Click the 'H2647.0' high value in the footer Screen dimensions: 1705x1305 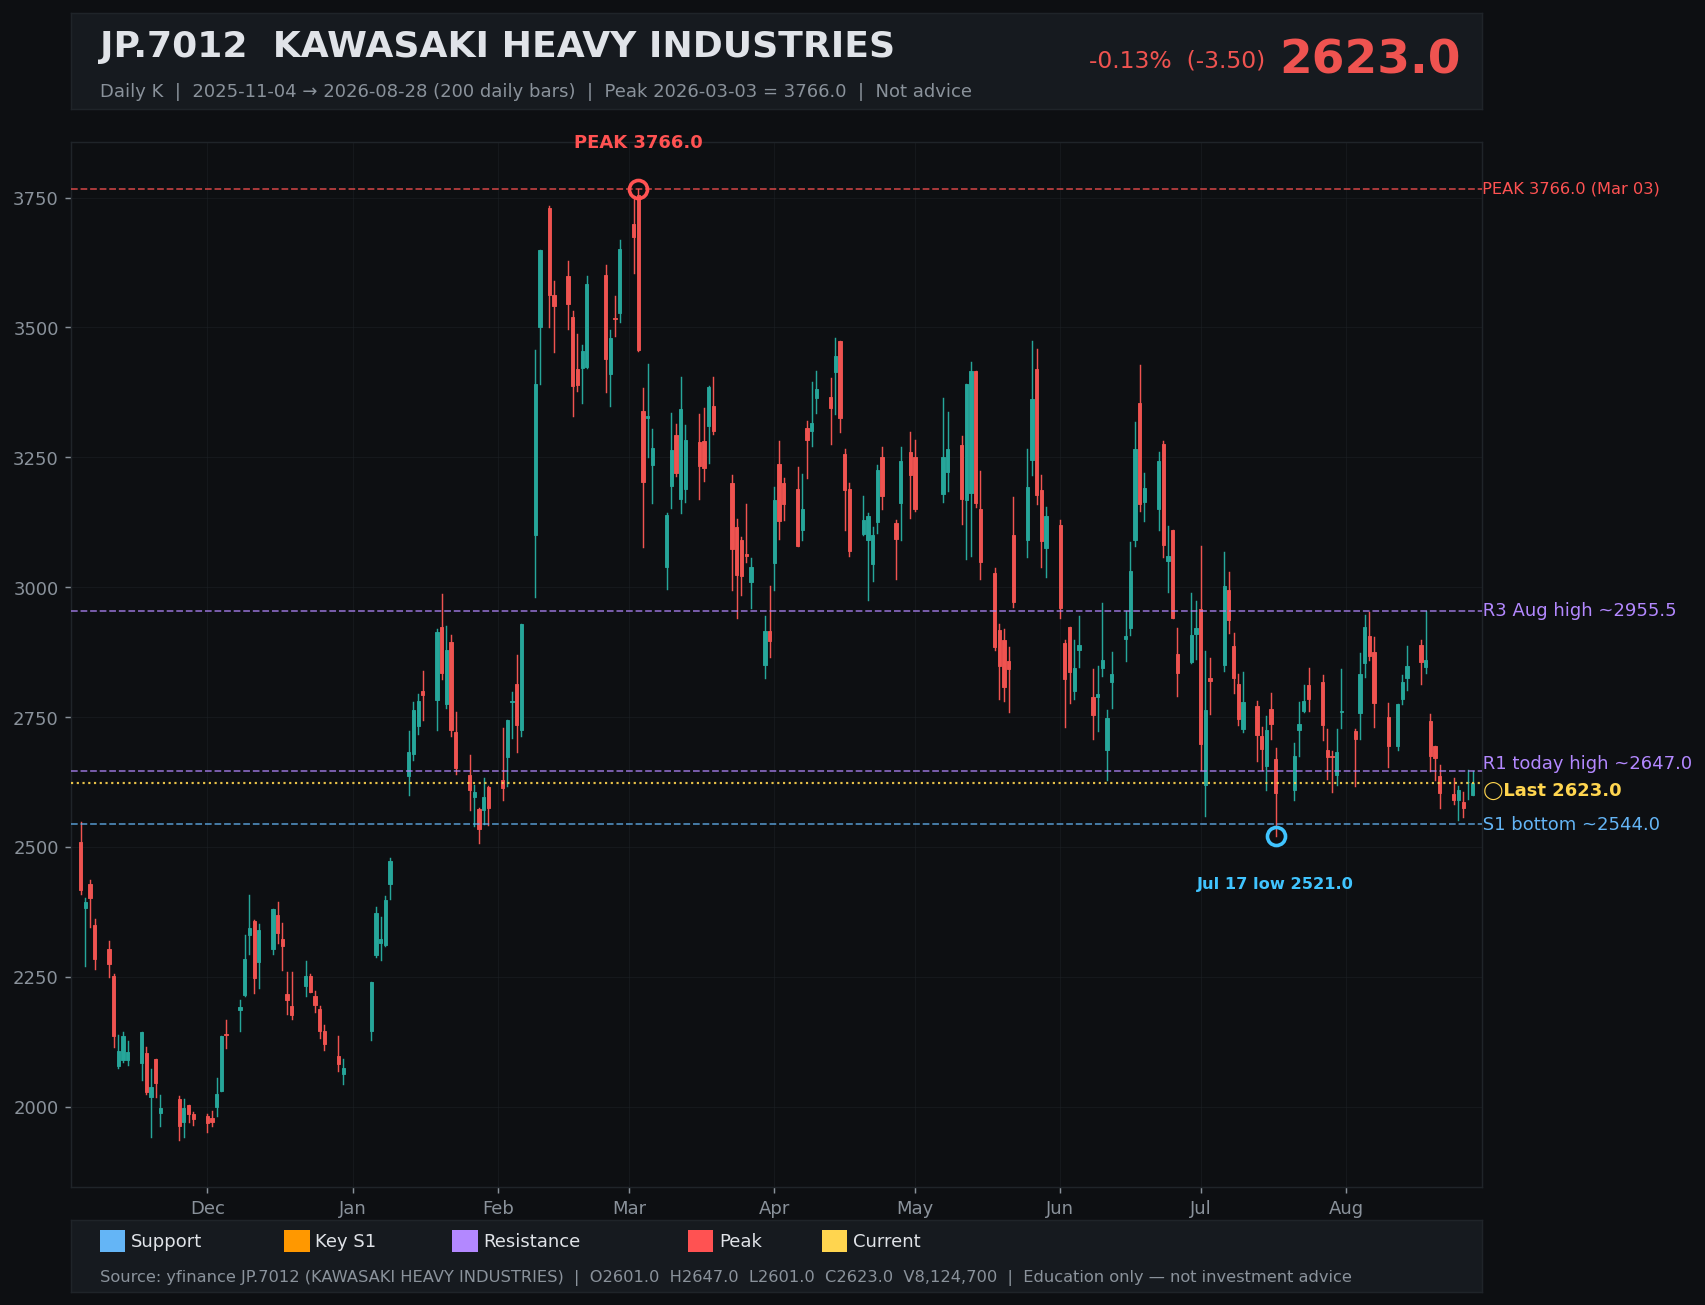704,1277
